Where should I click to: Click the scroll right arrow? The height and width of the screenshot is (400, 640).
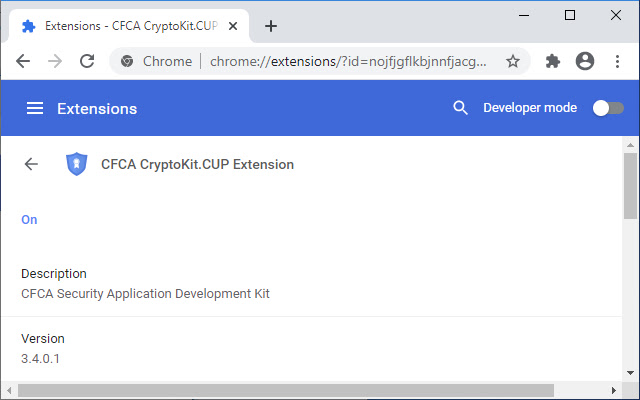613,390
